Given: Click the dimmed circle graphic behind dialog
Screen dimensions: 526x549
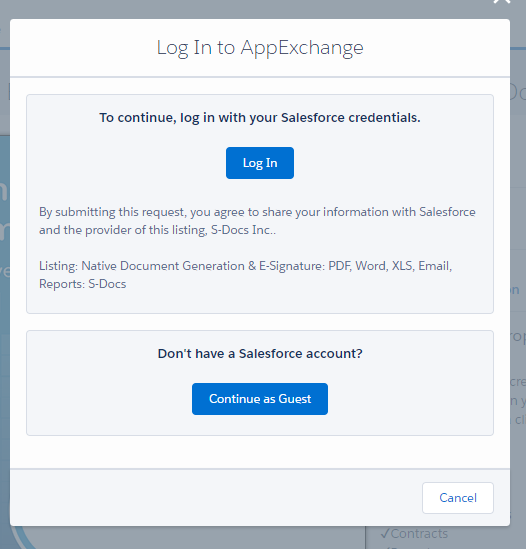Looking at the screenshot, I should [22, 538].
